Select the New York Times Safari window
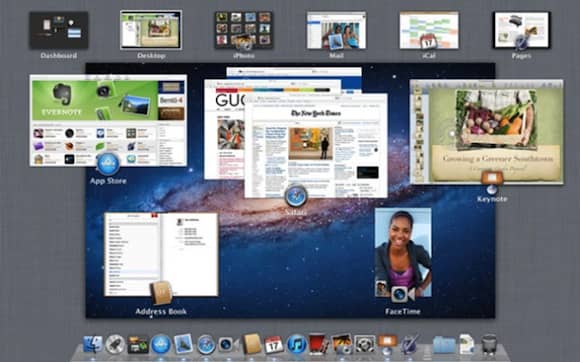 [x=316, y=145]
